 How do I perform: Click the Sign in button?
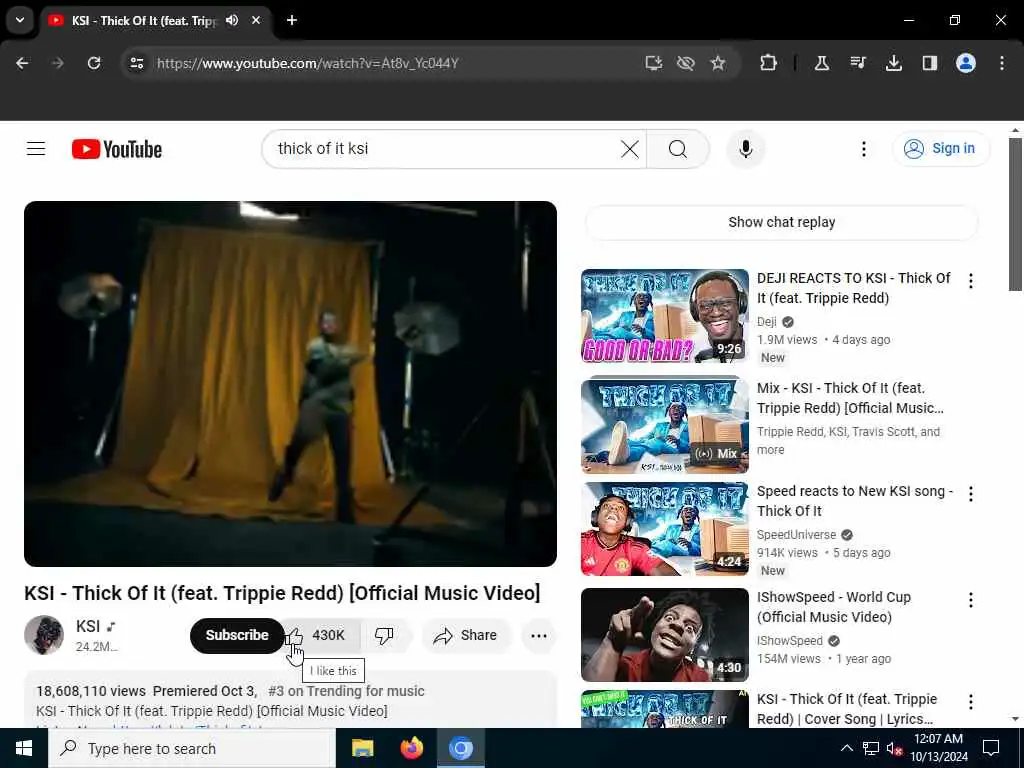click(x=941, y=149)
